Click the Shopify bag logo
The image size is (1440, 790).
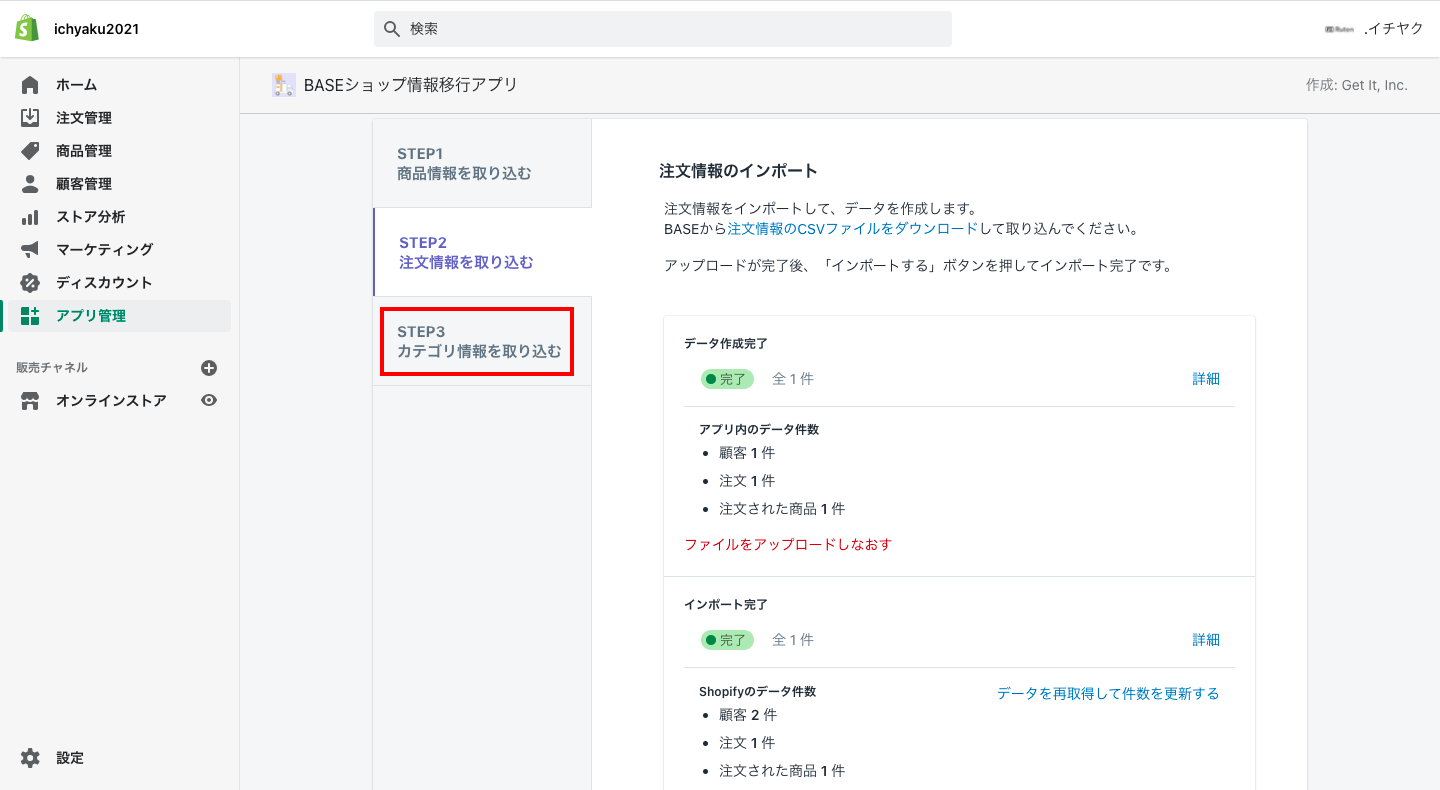pos(27,28)
